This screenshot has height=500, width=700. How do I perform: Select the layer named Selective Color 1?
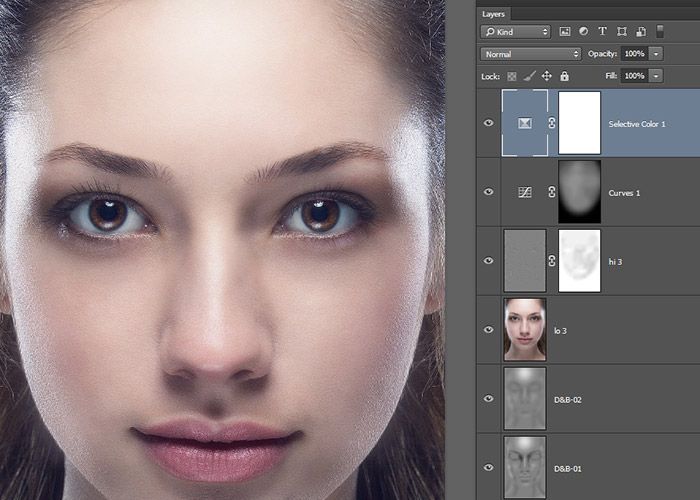tap(637, 124)
